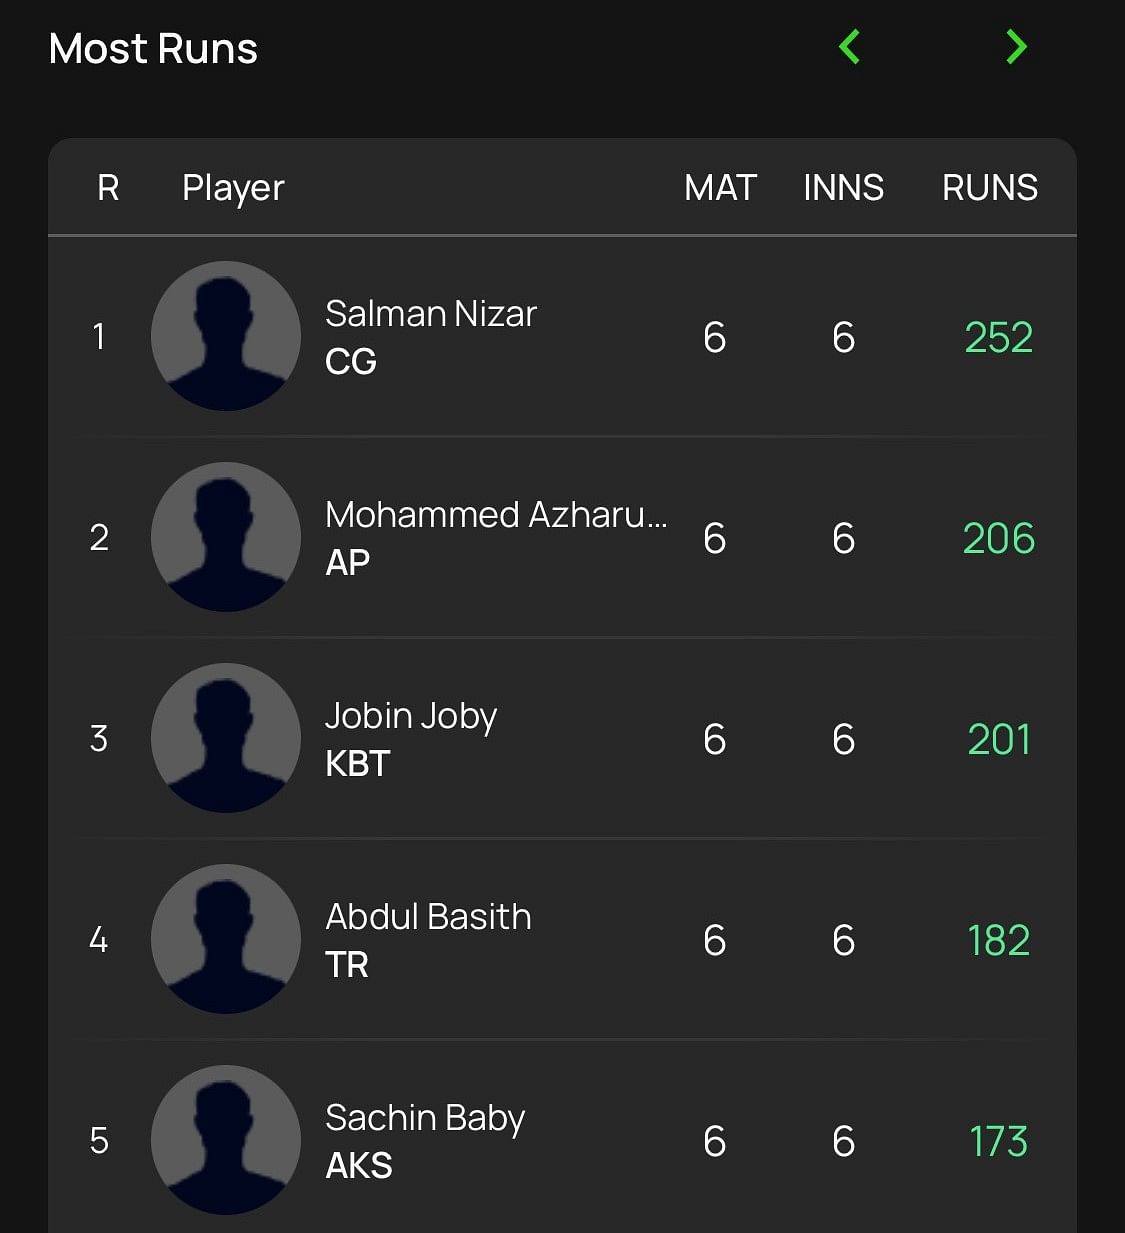Open Abdul Basith's avatar picture
The image size is (1125, 1233).
point(226,939)
